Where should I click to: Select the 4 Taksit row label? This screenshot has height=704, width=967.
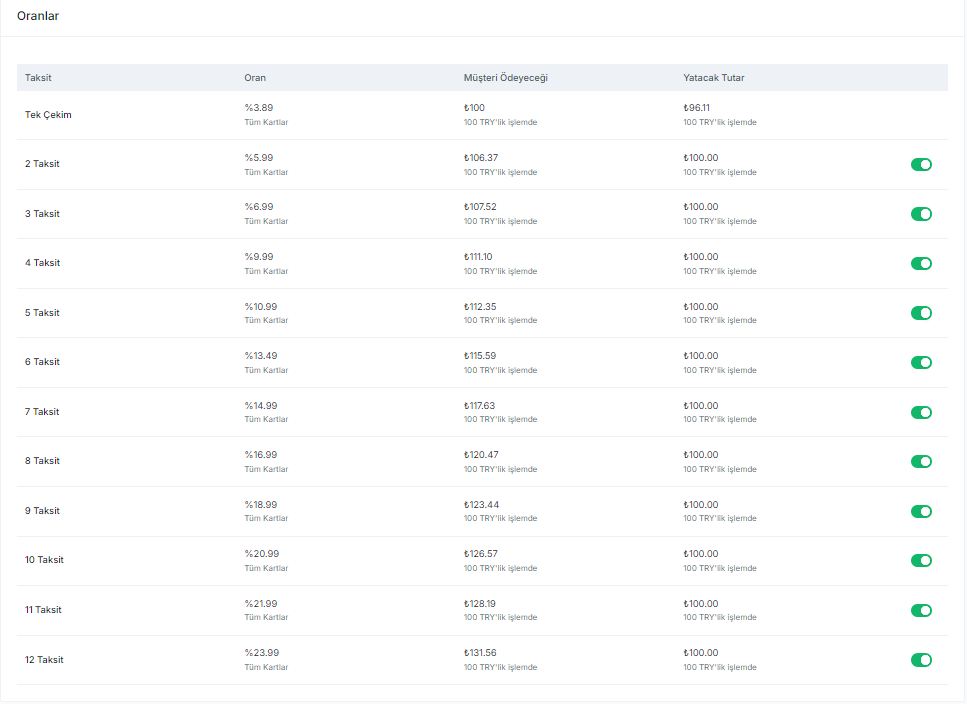(42, 263)
